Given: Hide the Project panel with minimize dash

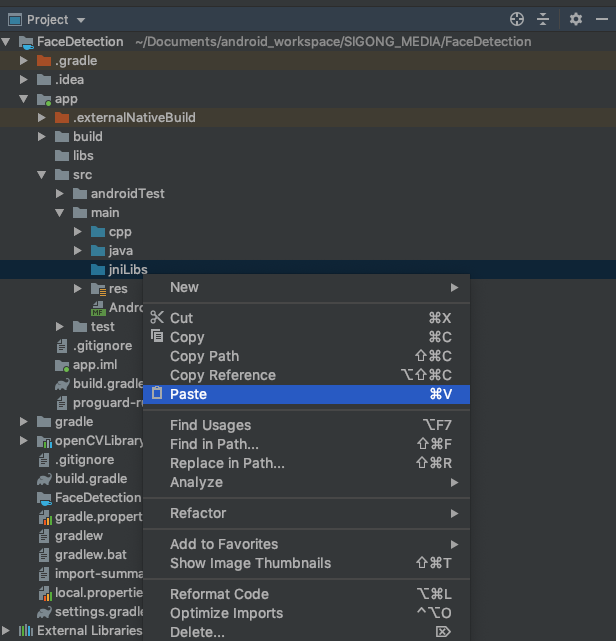Looking at the screenshot, I should coord(602,19).
